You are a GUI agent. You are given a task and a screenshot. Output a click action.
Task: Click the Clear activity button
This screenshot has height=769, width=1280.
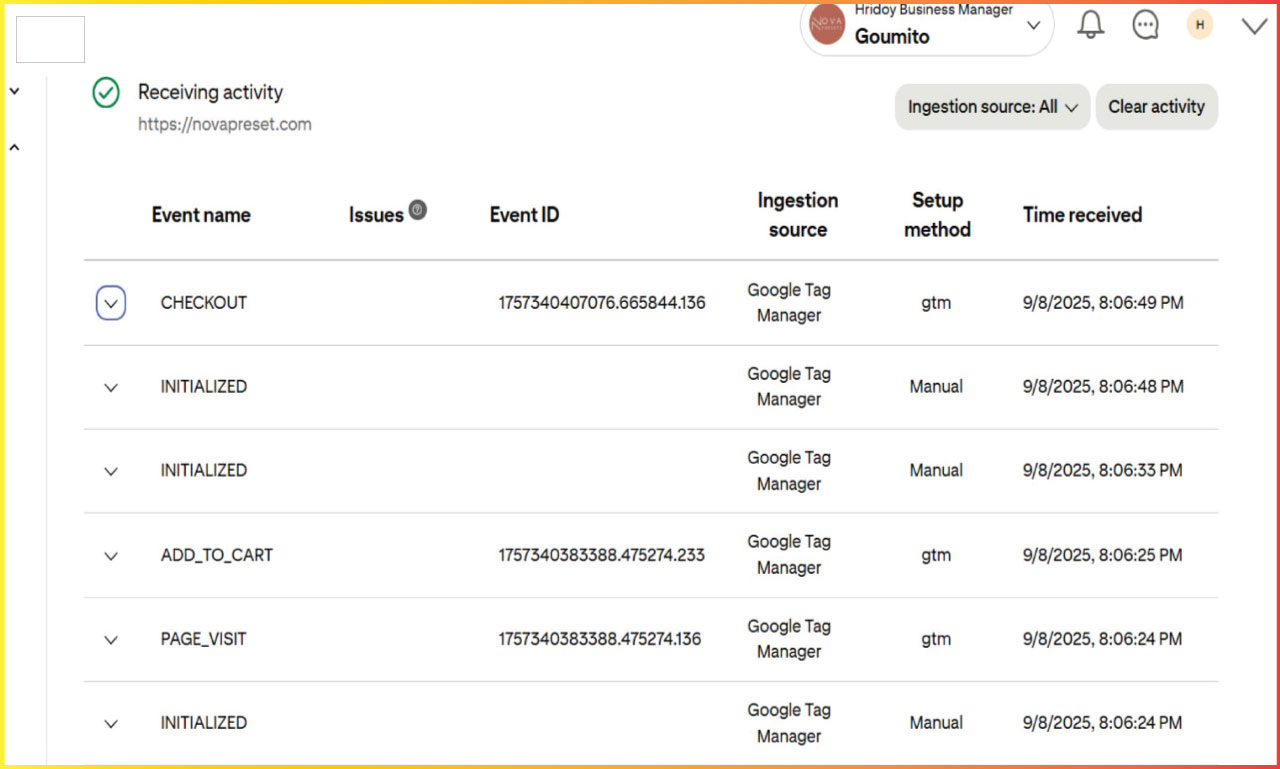1157,106
